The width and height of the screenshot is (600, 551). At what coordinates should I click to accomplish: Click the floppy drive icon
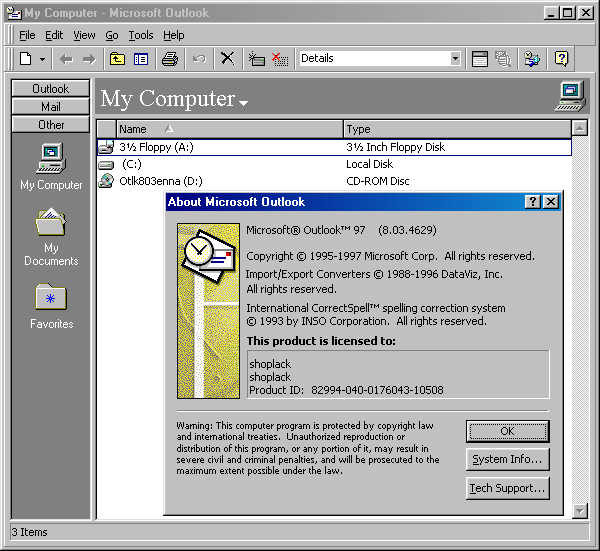pyautogui.click(x=106, y=147)
